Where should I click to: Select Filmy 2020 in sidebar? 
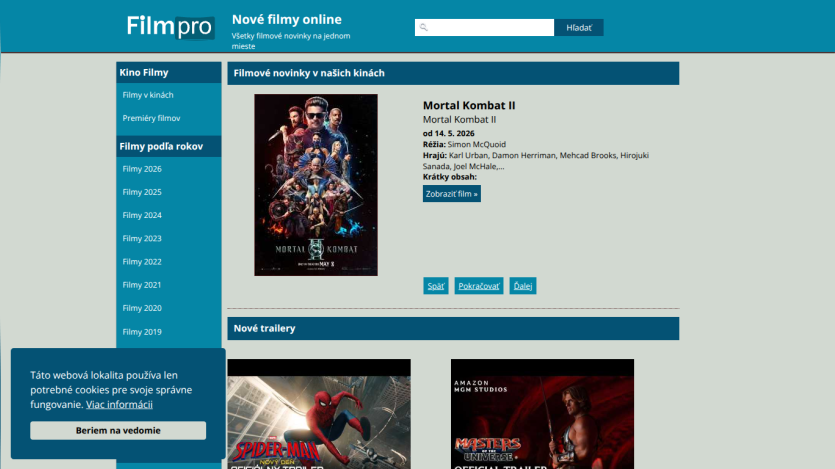[142, 308]
